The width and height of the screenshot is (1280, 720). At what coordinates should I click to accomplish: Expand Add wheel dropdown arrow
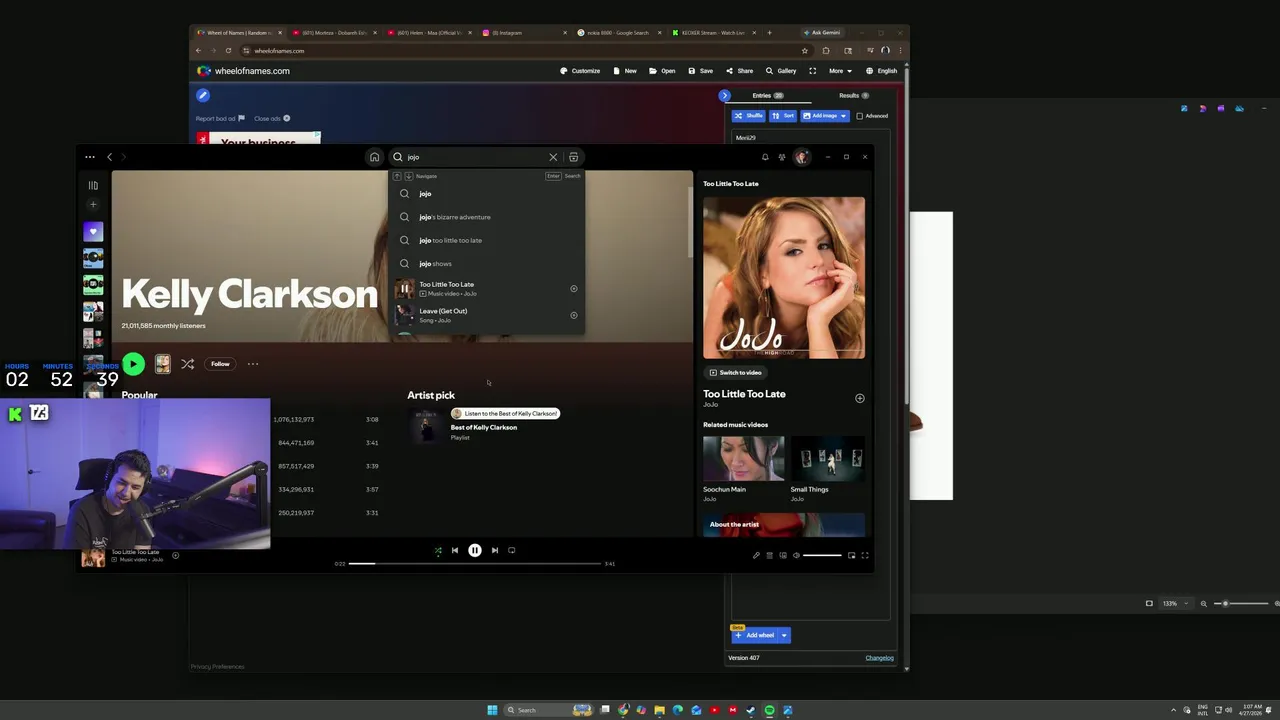(x=784, y=635)
